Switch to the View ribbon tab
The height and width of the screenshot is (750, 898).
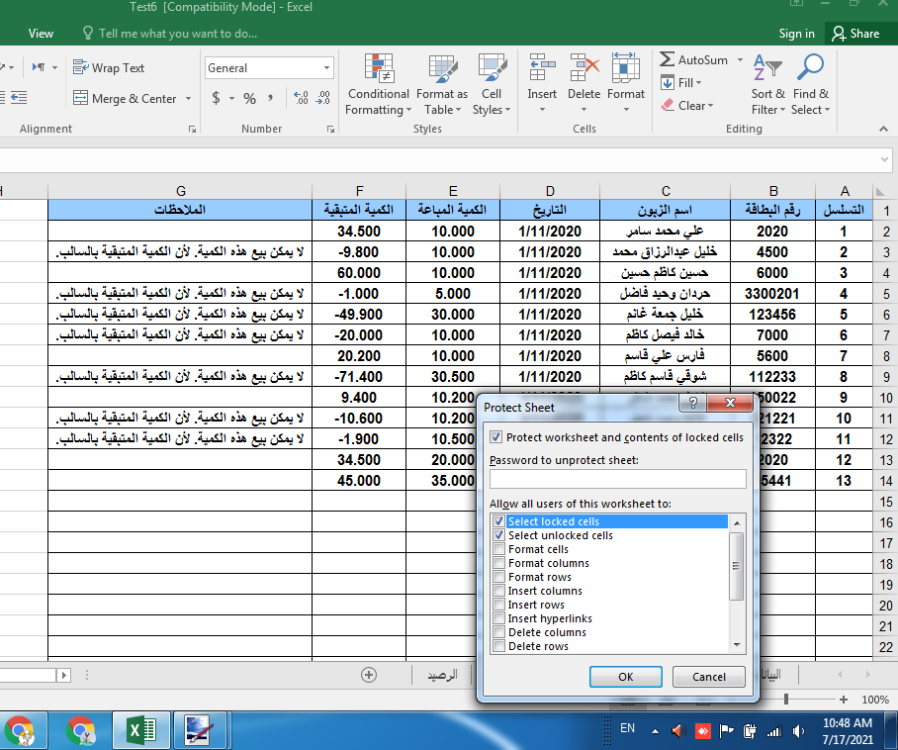click(41, 33)
